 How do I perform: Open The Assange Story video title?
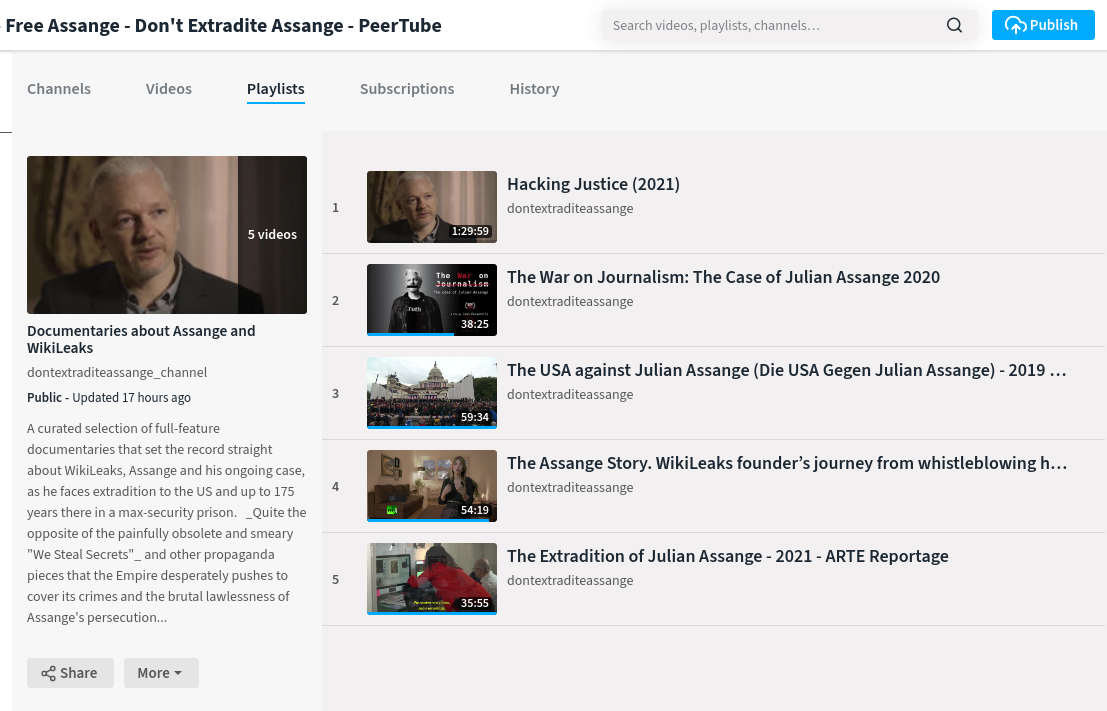pos(786,463)
